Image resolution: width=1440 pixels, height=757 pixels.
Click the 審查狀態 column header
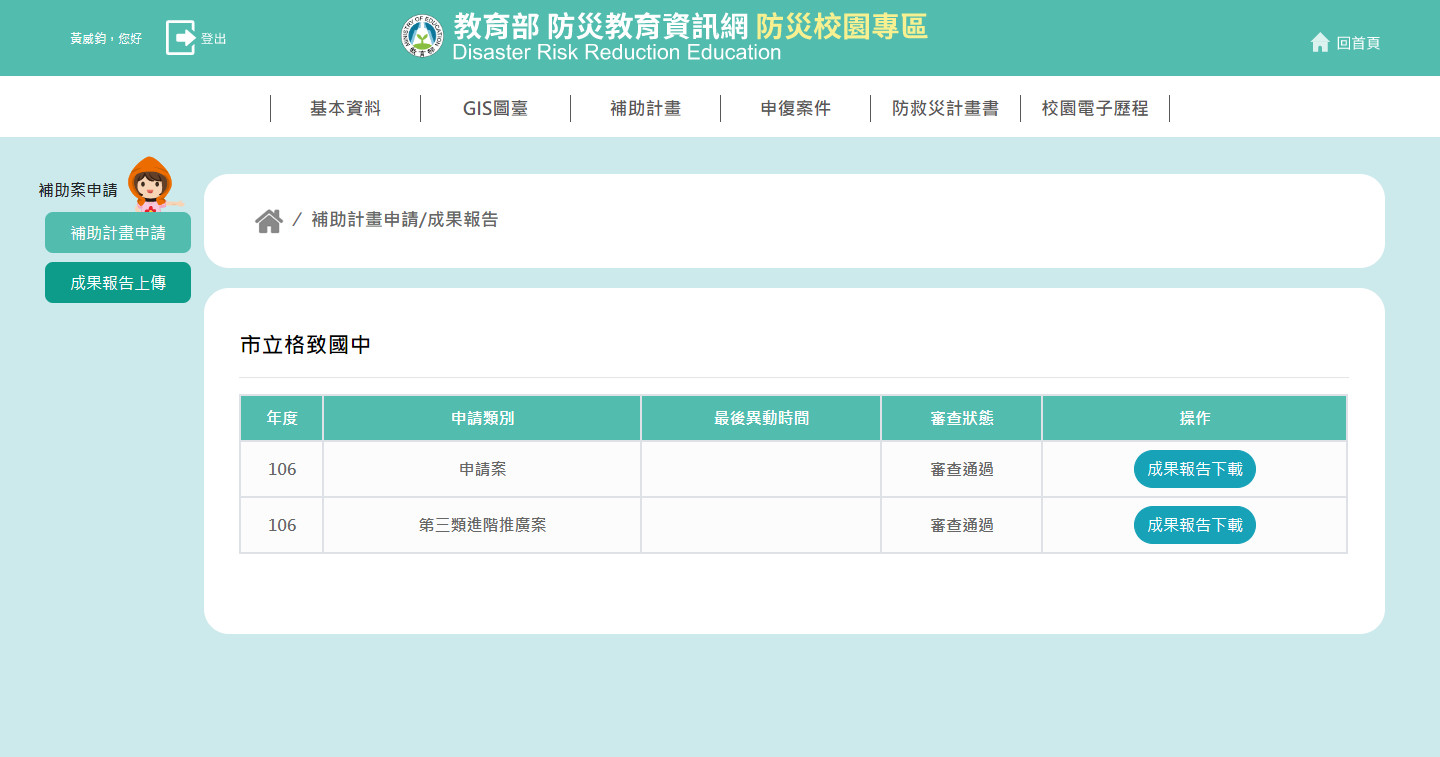961,418
